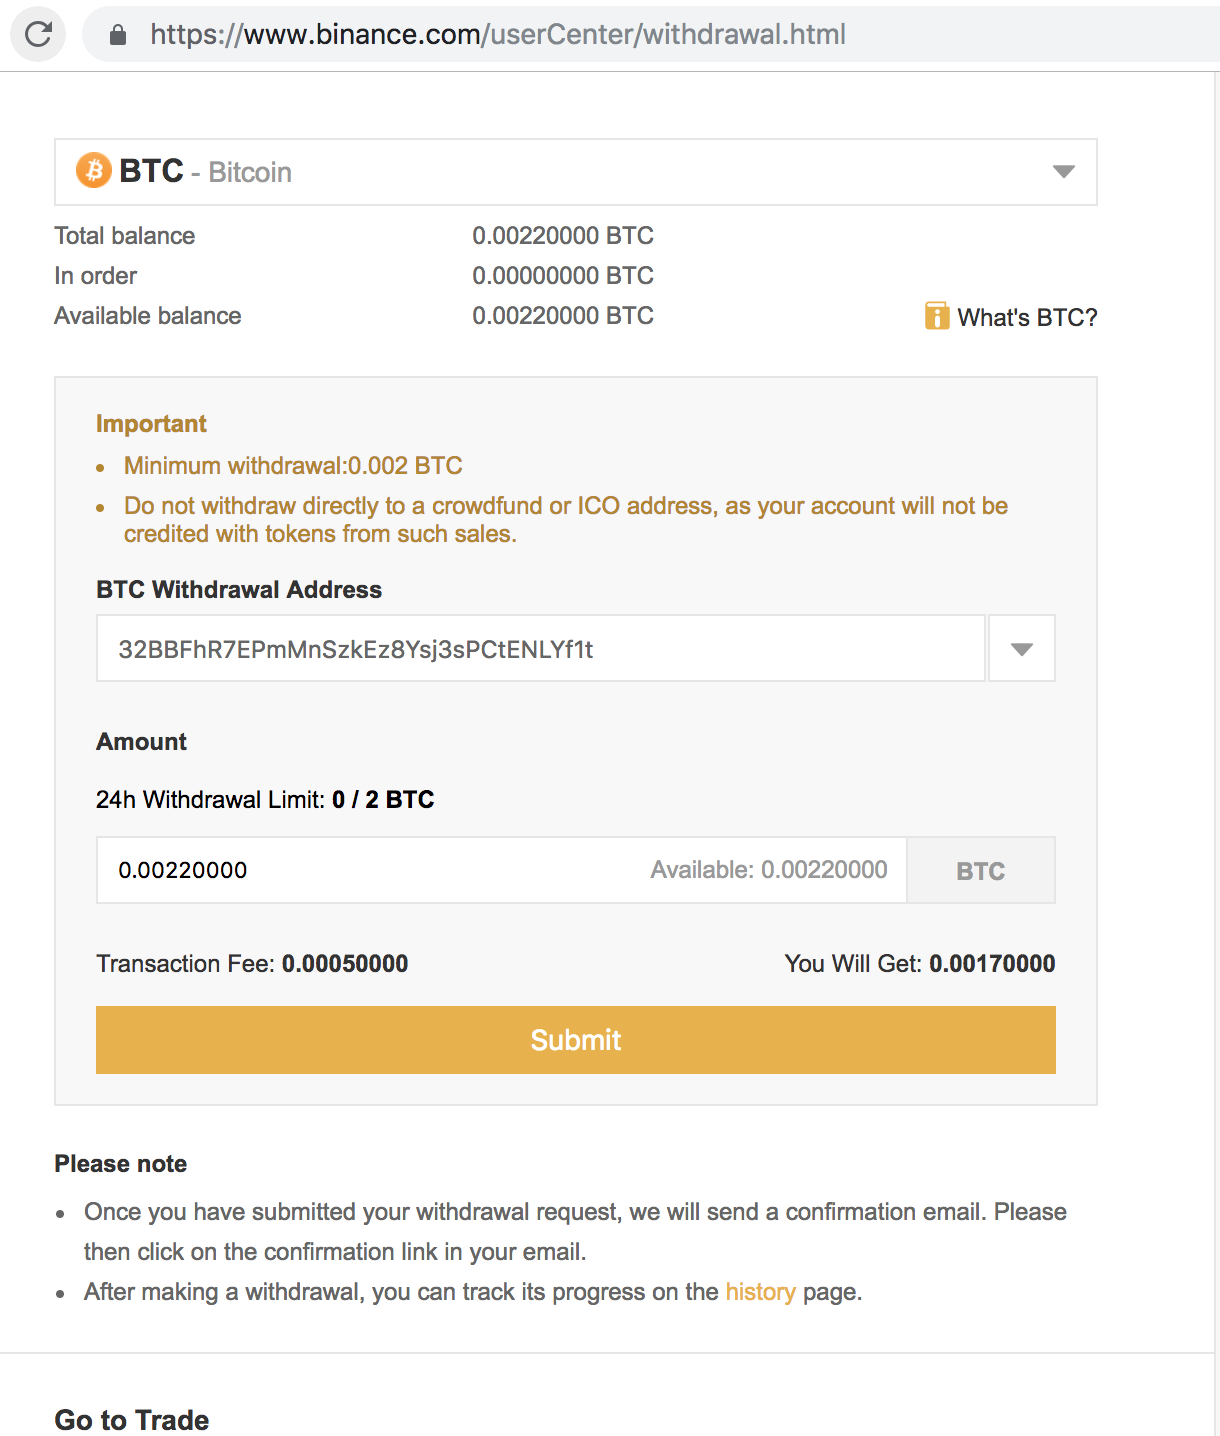Click the Go to Trade heading
This screenshot has width=1220, height=1436.
(132, 1420)
